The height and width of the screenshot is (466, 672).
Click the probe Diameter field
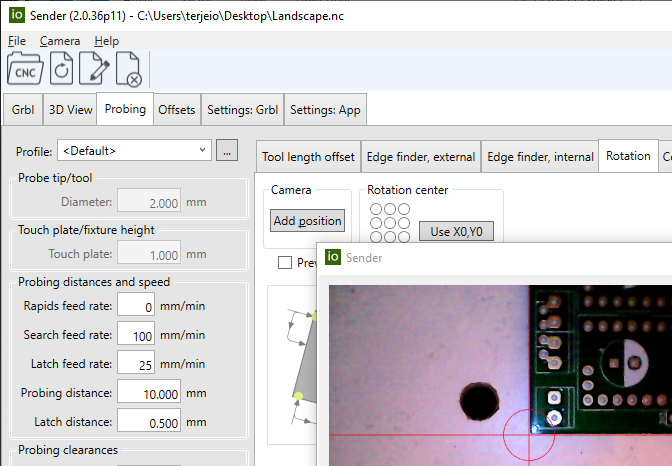click(149, 201)
